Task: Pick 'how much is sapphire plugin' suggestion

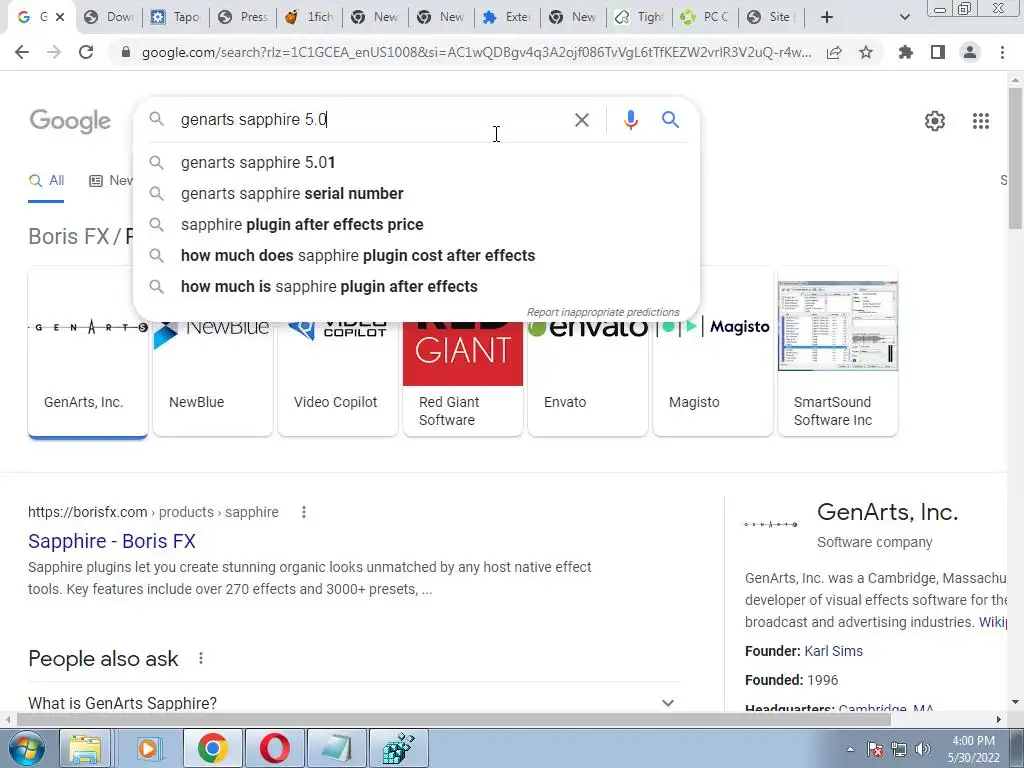Action: tap(417, 287)
